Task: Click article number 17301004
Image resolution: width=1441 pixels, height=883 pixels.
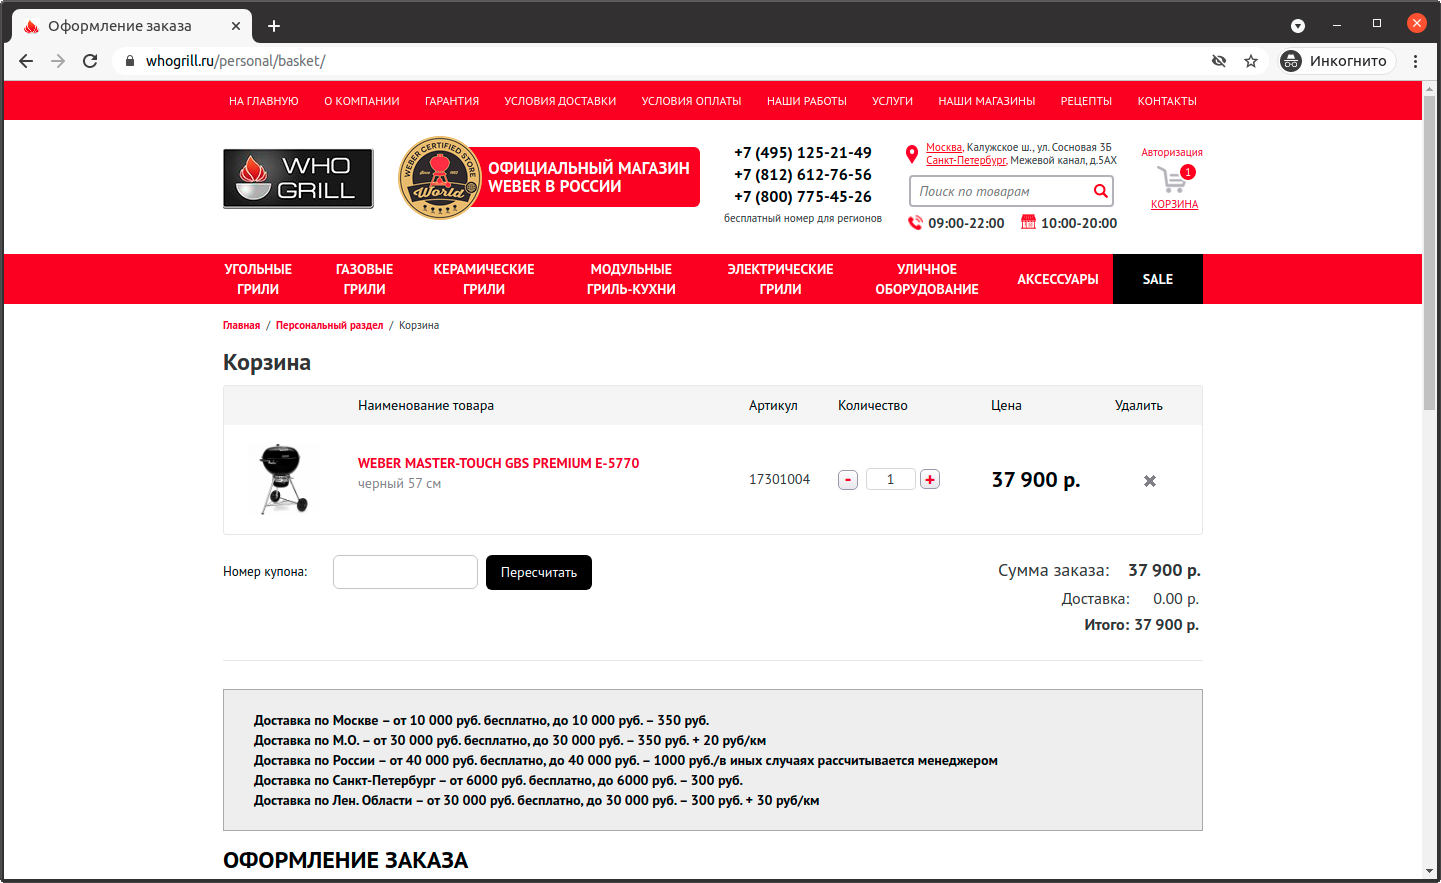Action: [x=780, y=480]
